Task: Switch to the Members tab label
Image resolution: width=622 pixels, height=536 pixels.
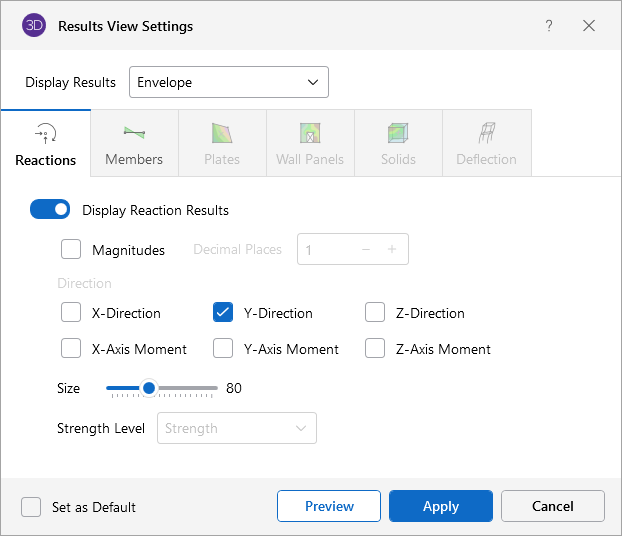Action: 134,159
